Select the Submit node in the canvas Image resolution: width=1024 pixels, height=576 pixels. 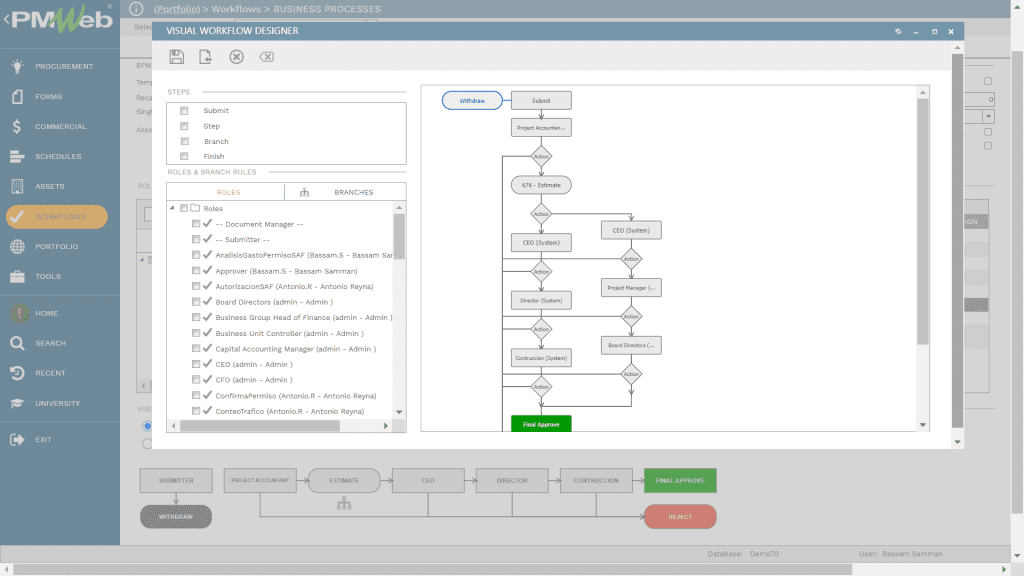pos(541,101)
